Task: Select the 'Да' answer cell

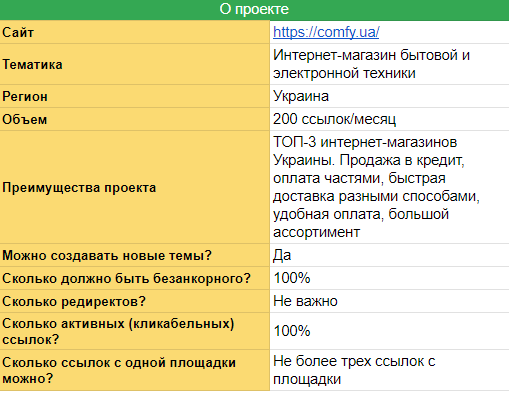Action: point(389,255)
